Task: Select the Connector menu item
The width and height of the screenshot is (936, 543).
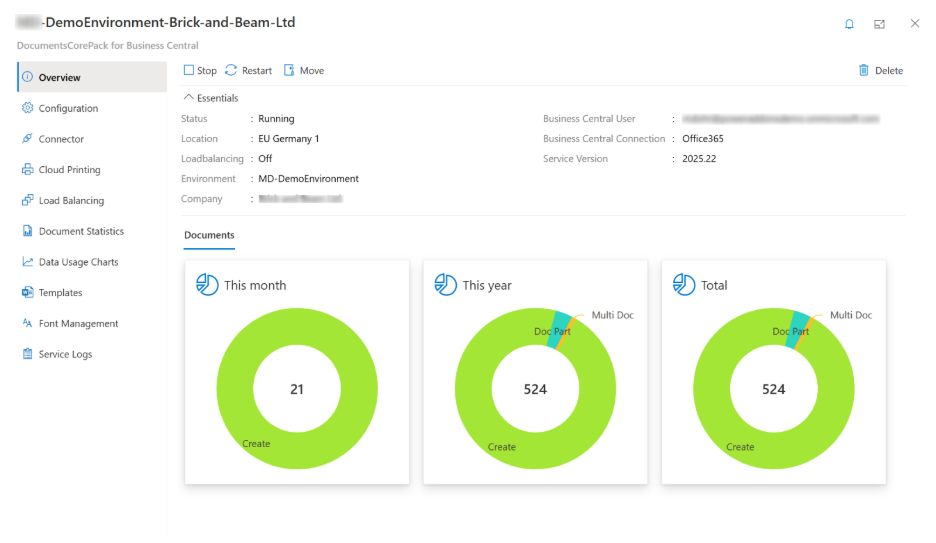Action: (92, 138)
